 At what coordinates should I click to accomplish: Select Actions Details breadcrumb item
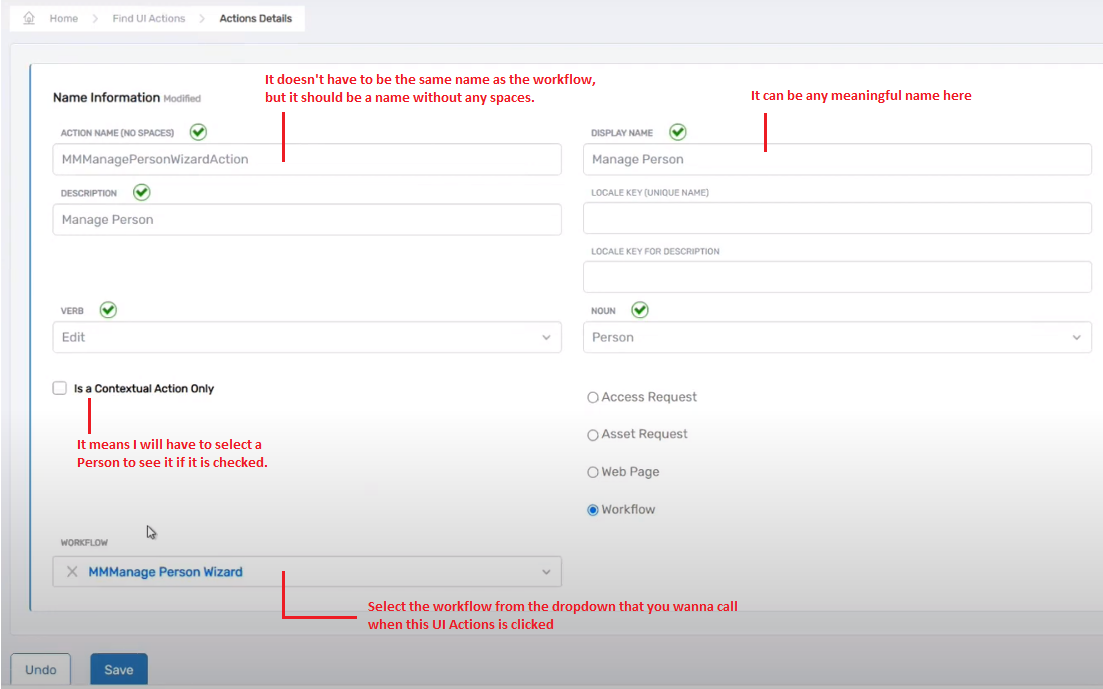click(255, 18)
